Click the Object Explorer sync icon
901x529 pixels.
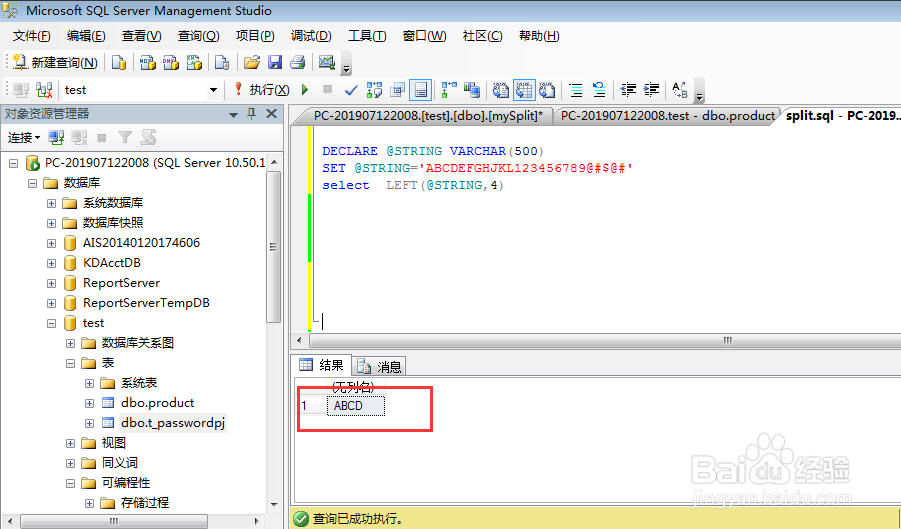tap(148, 138)
